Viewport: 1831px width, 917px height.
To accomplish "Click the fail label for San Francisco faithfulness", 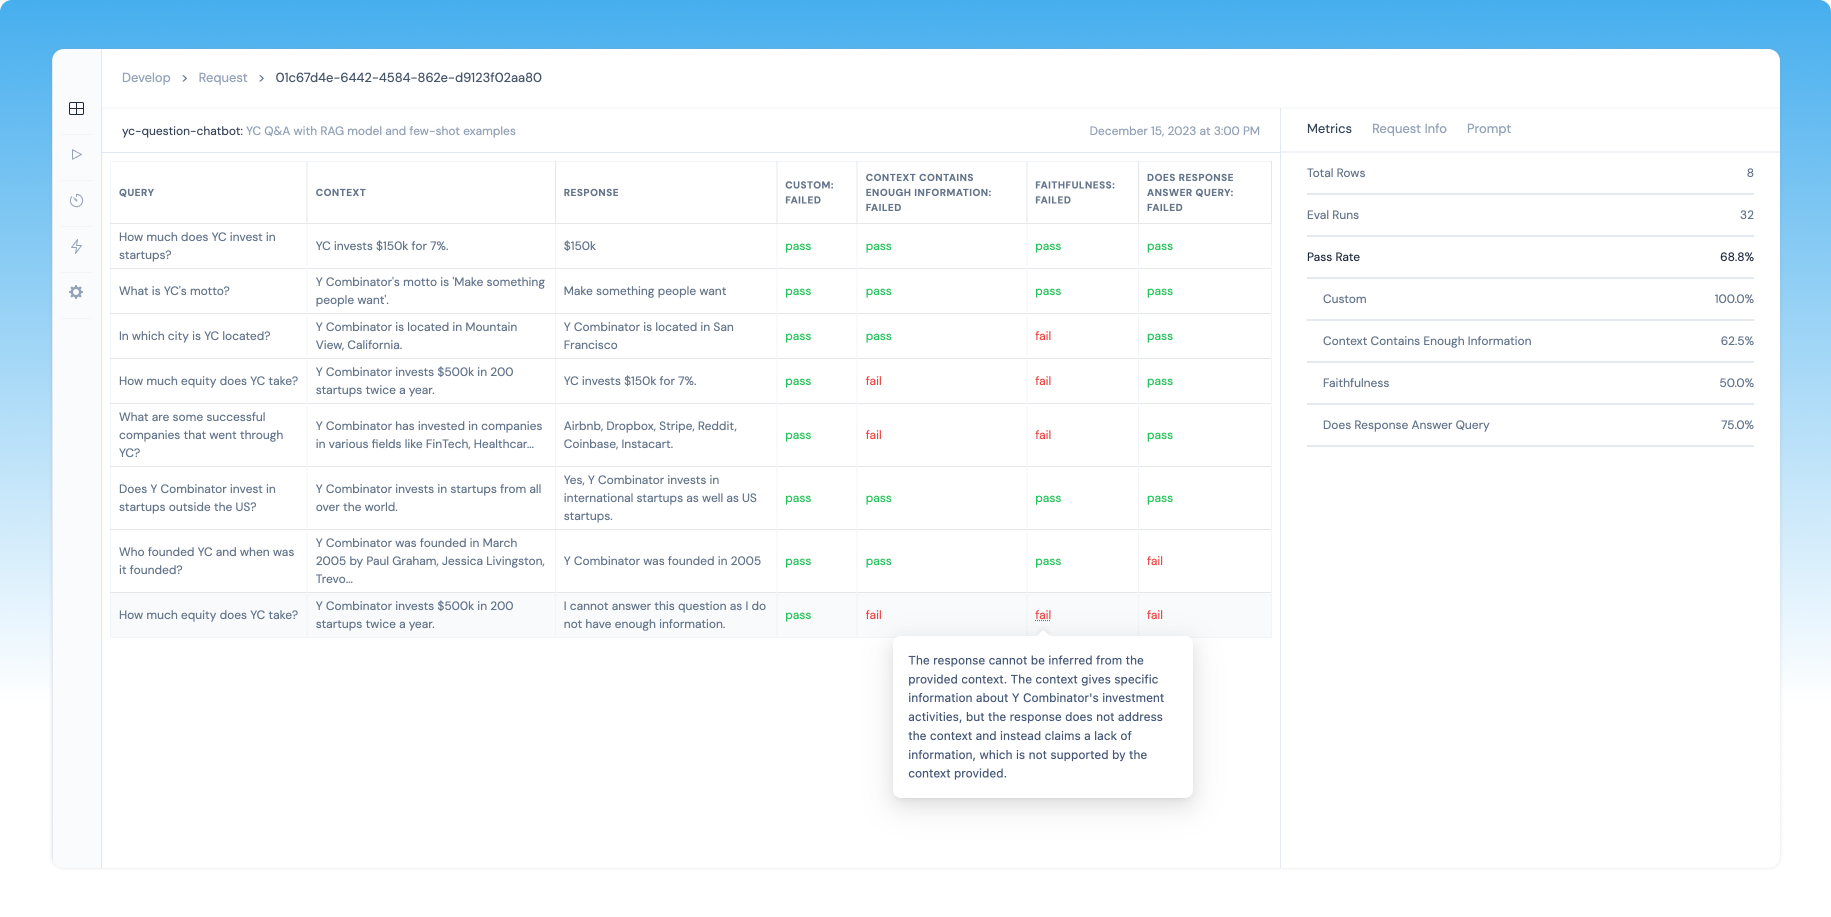I will (1043, 336).
